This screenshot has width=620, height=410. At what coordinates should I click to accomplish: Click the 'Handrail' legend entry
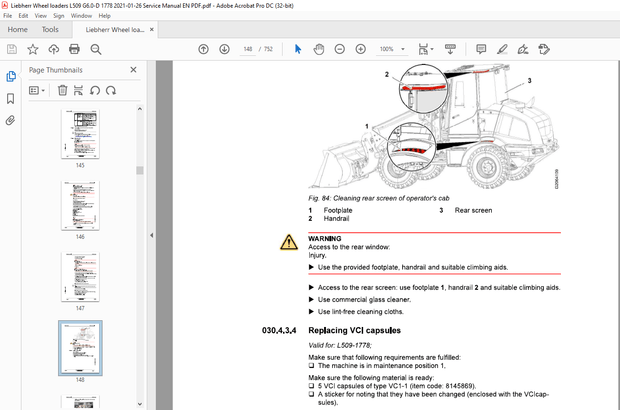click(336, 219)
